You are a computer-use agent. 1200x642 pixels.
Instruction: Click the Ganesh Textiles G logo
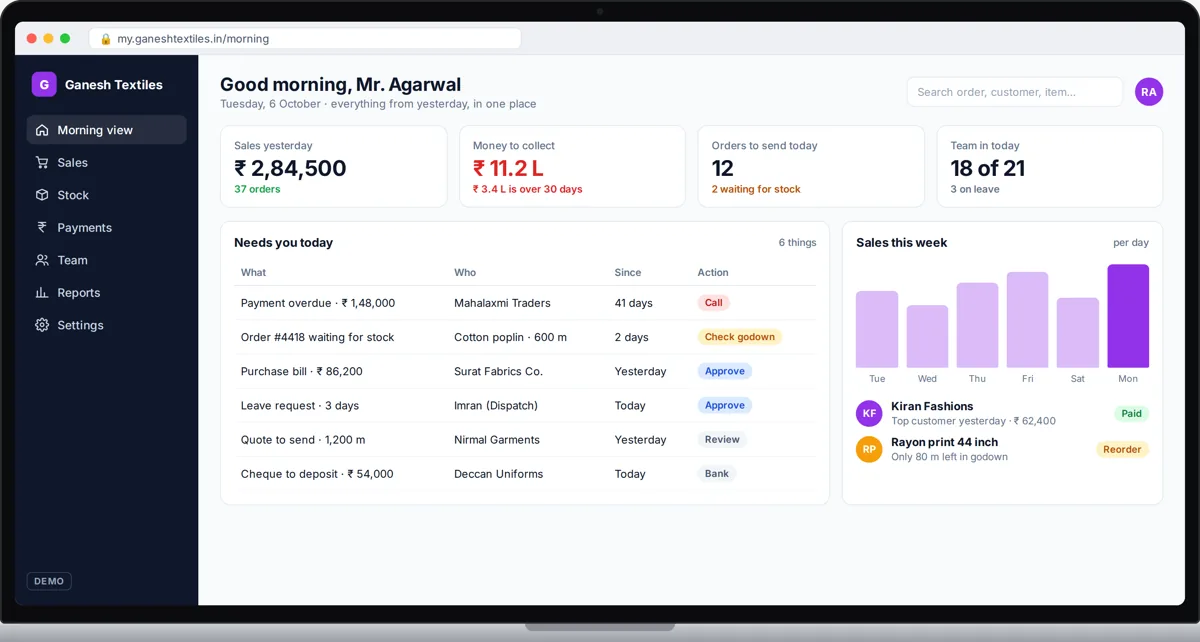(x=44, y=85)
